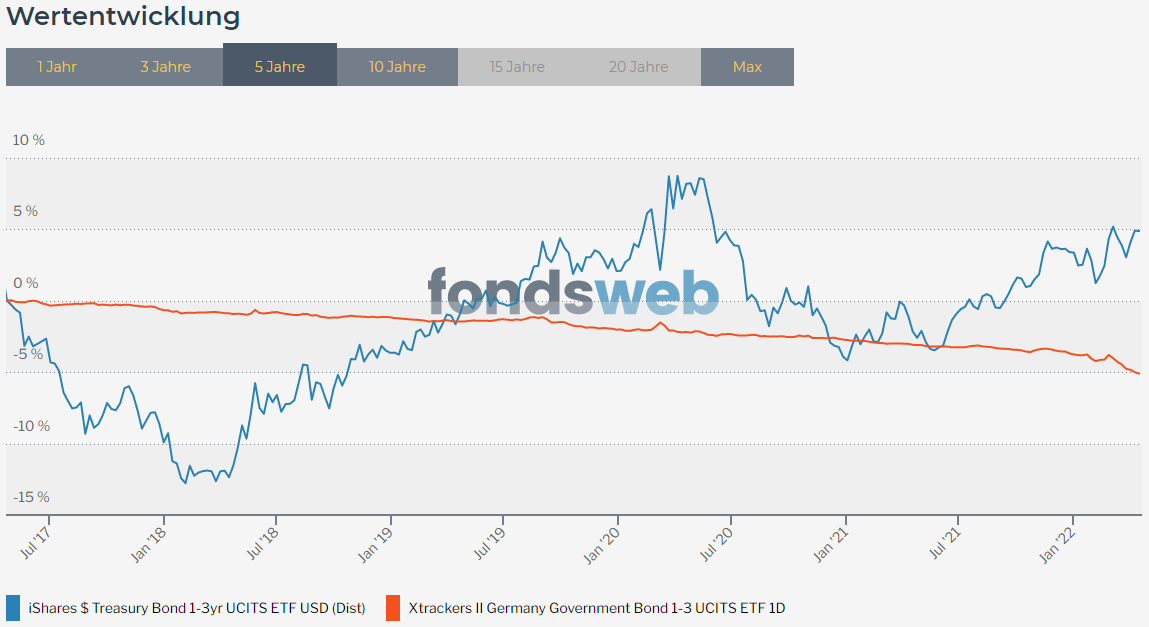Viewport: 1149px width, 627px height.
Task: Show the Max time range
Action: click(747, 67)
